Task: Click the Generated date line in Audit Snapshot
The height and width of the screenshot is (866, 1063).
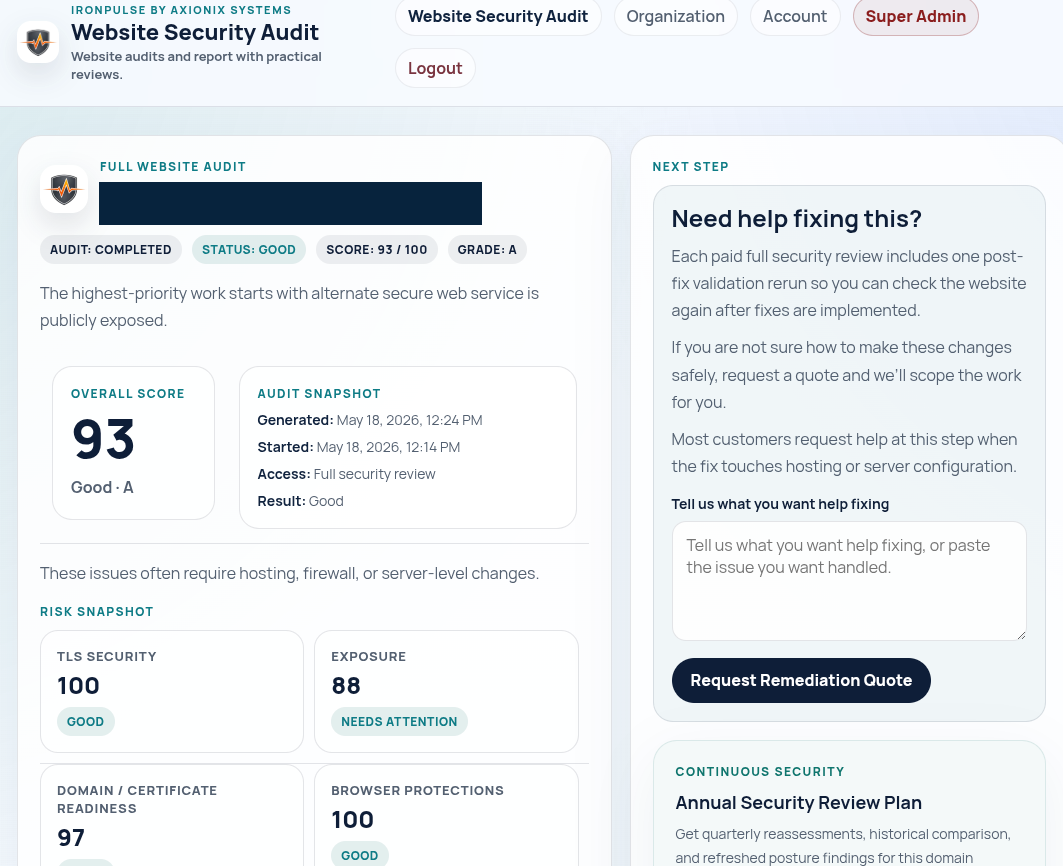Action: tap(369, 420)
